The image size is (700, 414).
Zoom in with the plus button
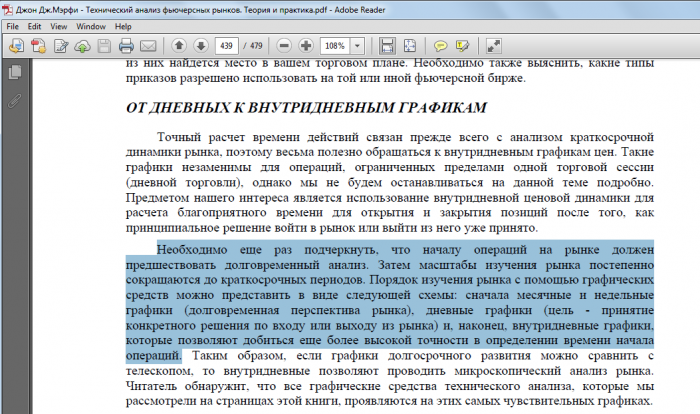[305, 46]
